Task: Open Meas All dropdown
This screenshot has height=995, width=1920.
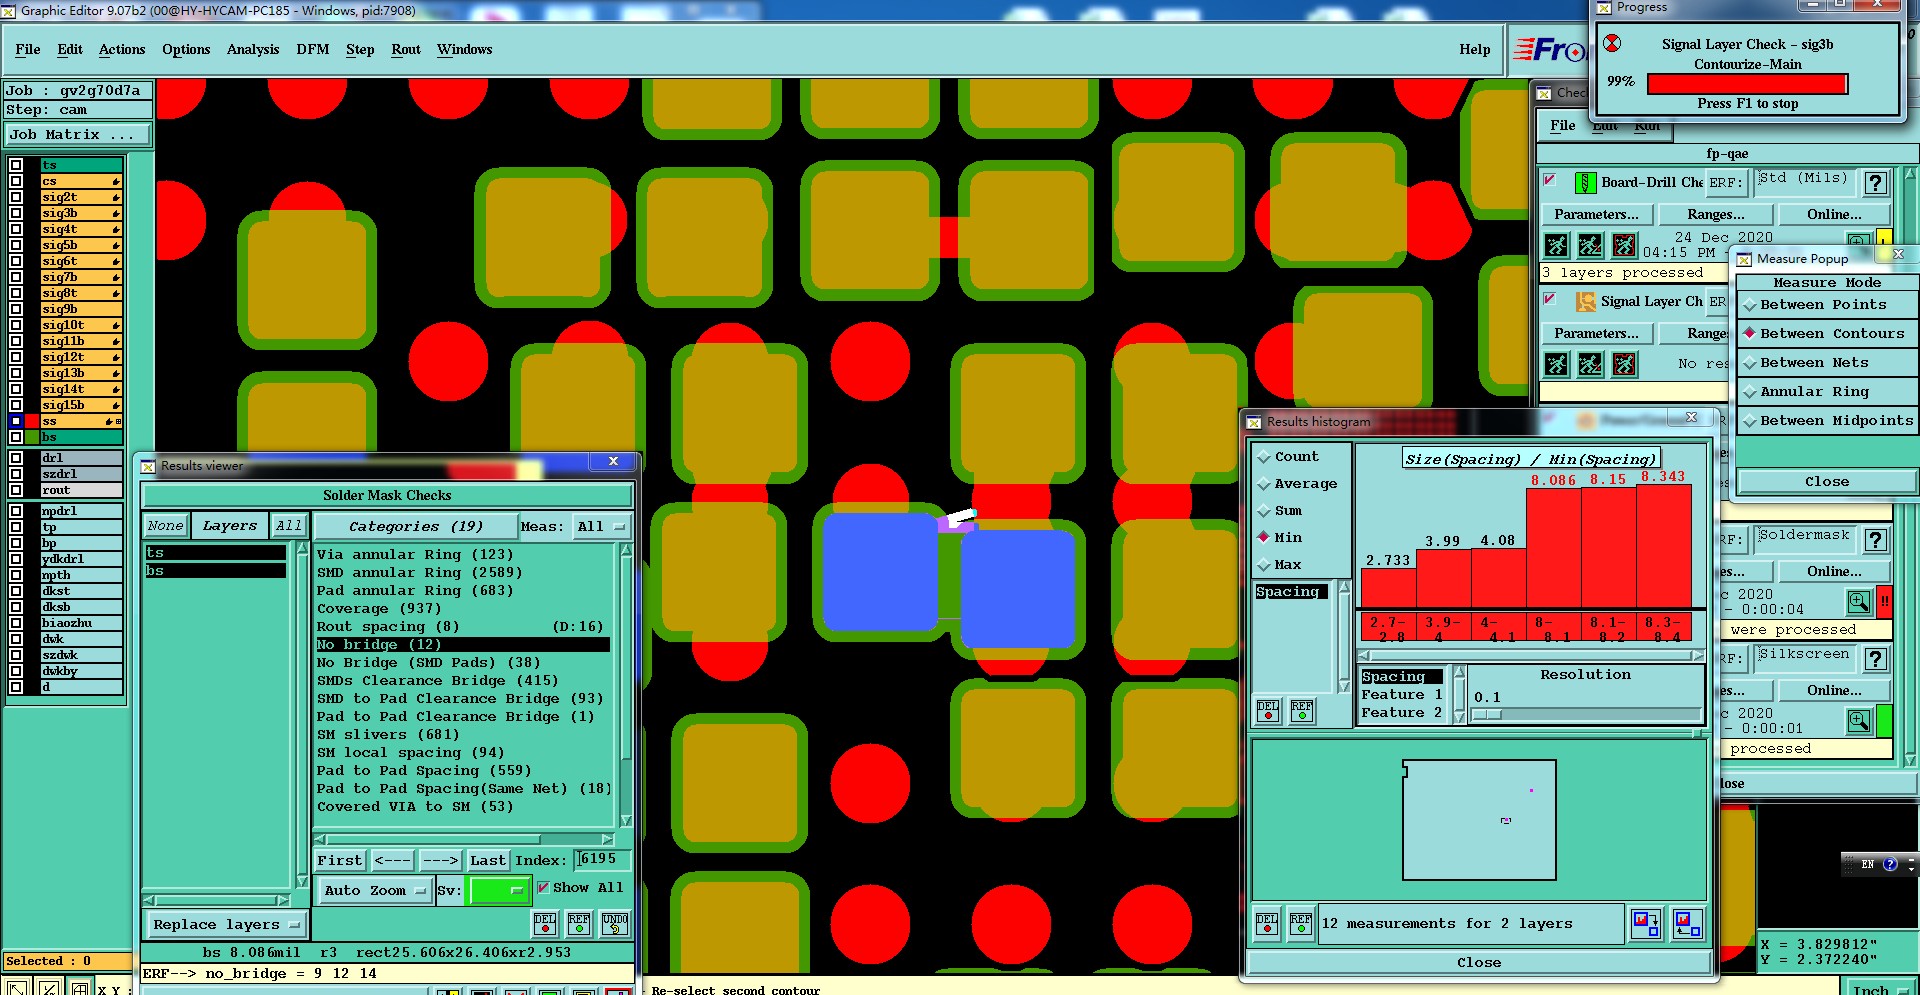Action: pos(601,527)
